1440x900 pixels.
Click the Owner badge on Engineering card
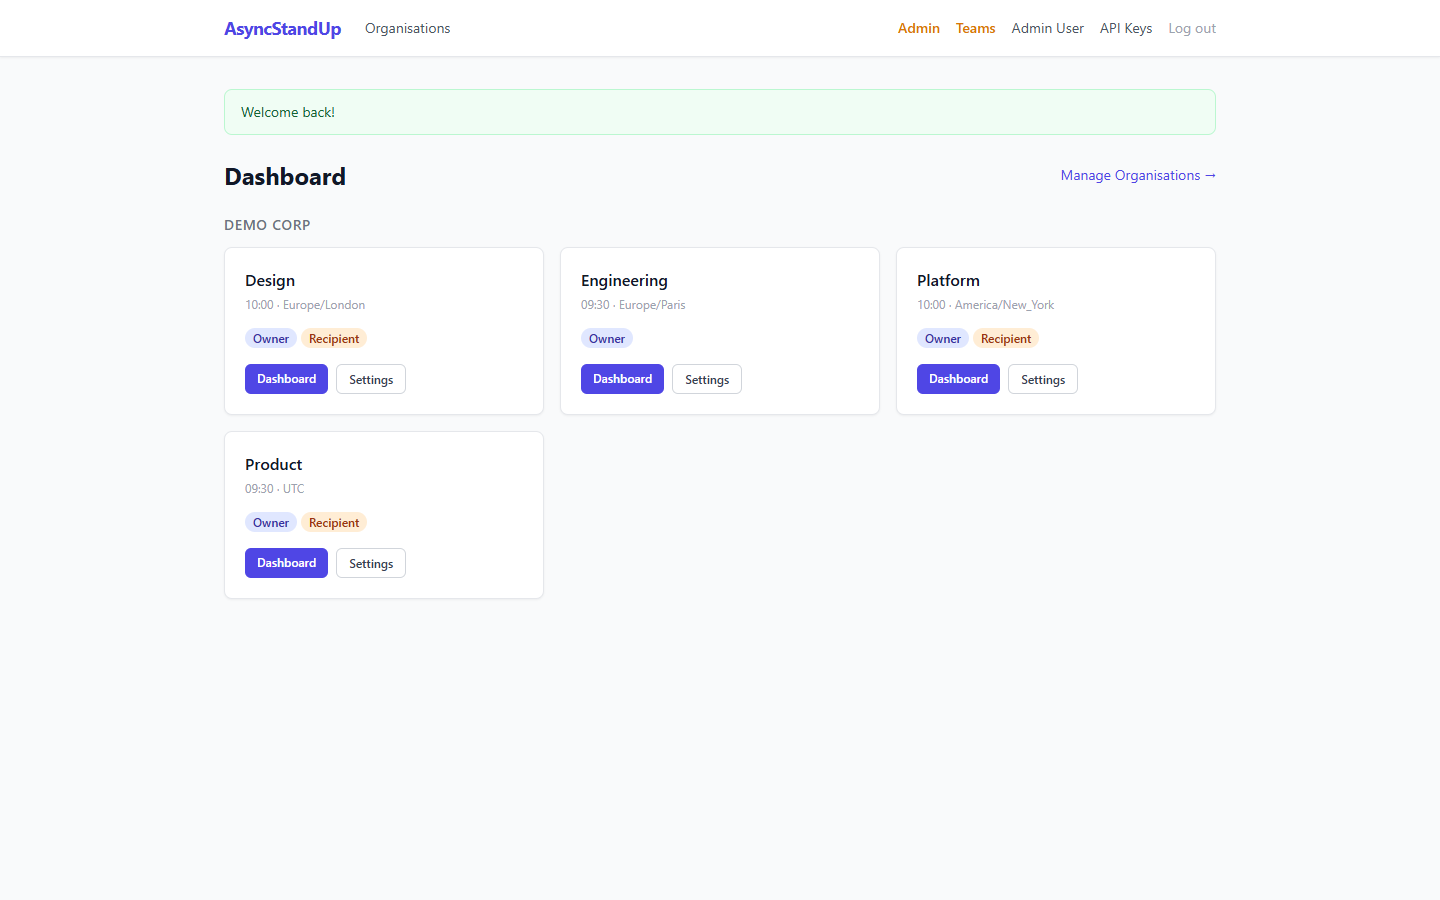607,339
